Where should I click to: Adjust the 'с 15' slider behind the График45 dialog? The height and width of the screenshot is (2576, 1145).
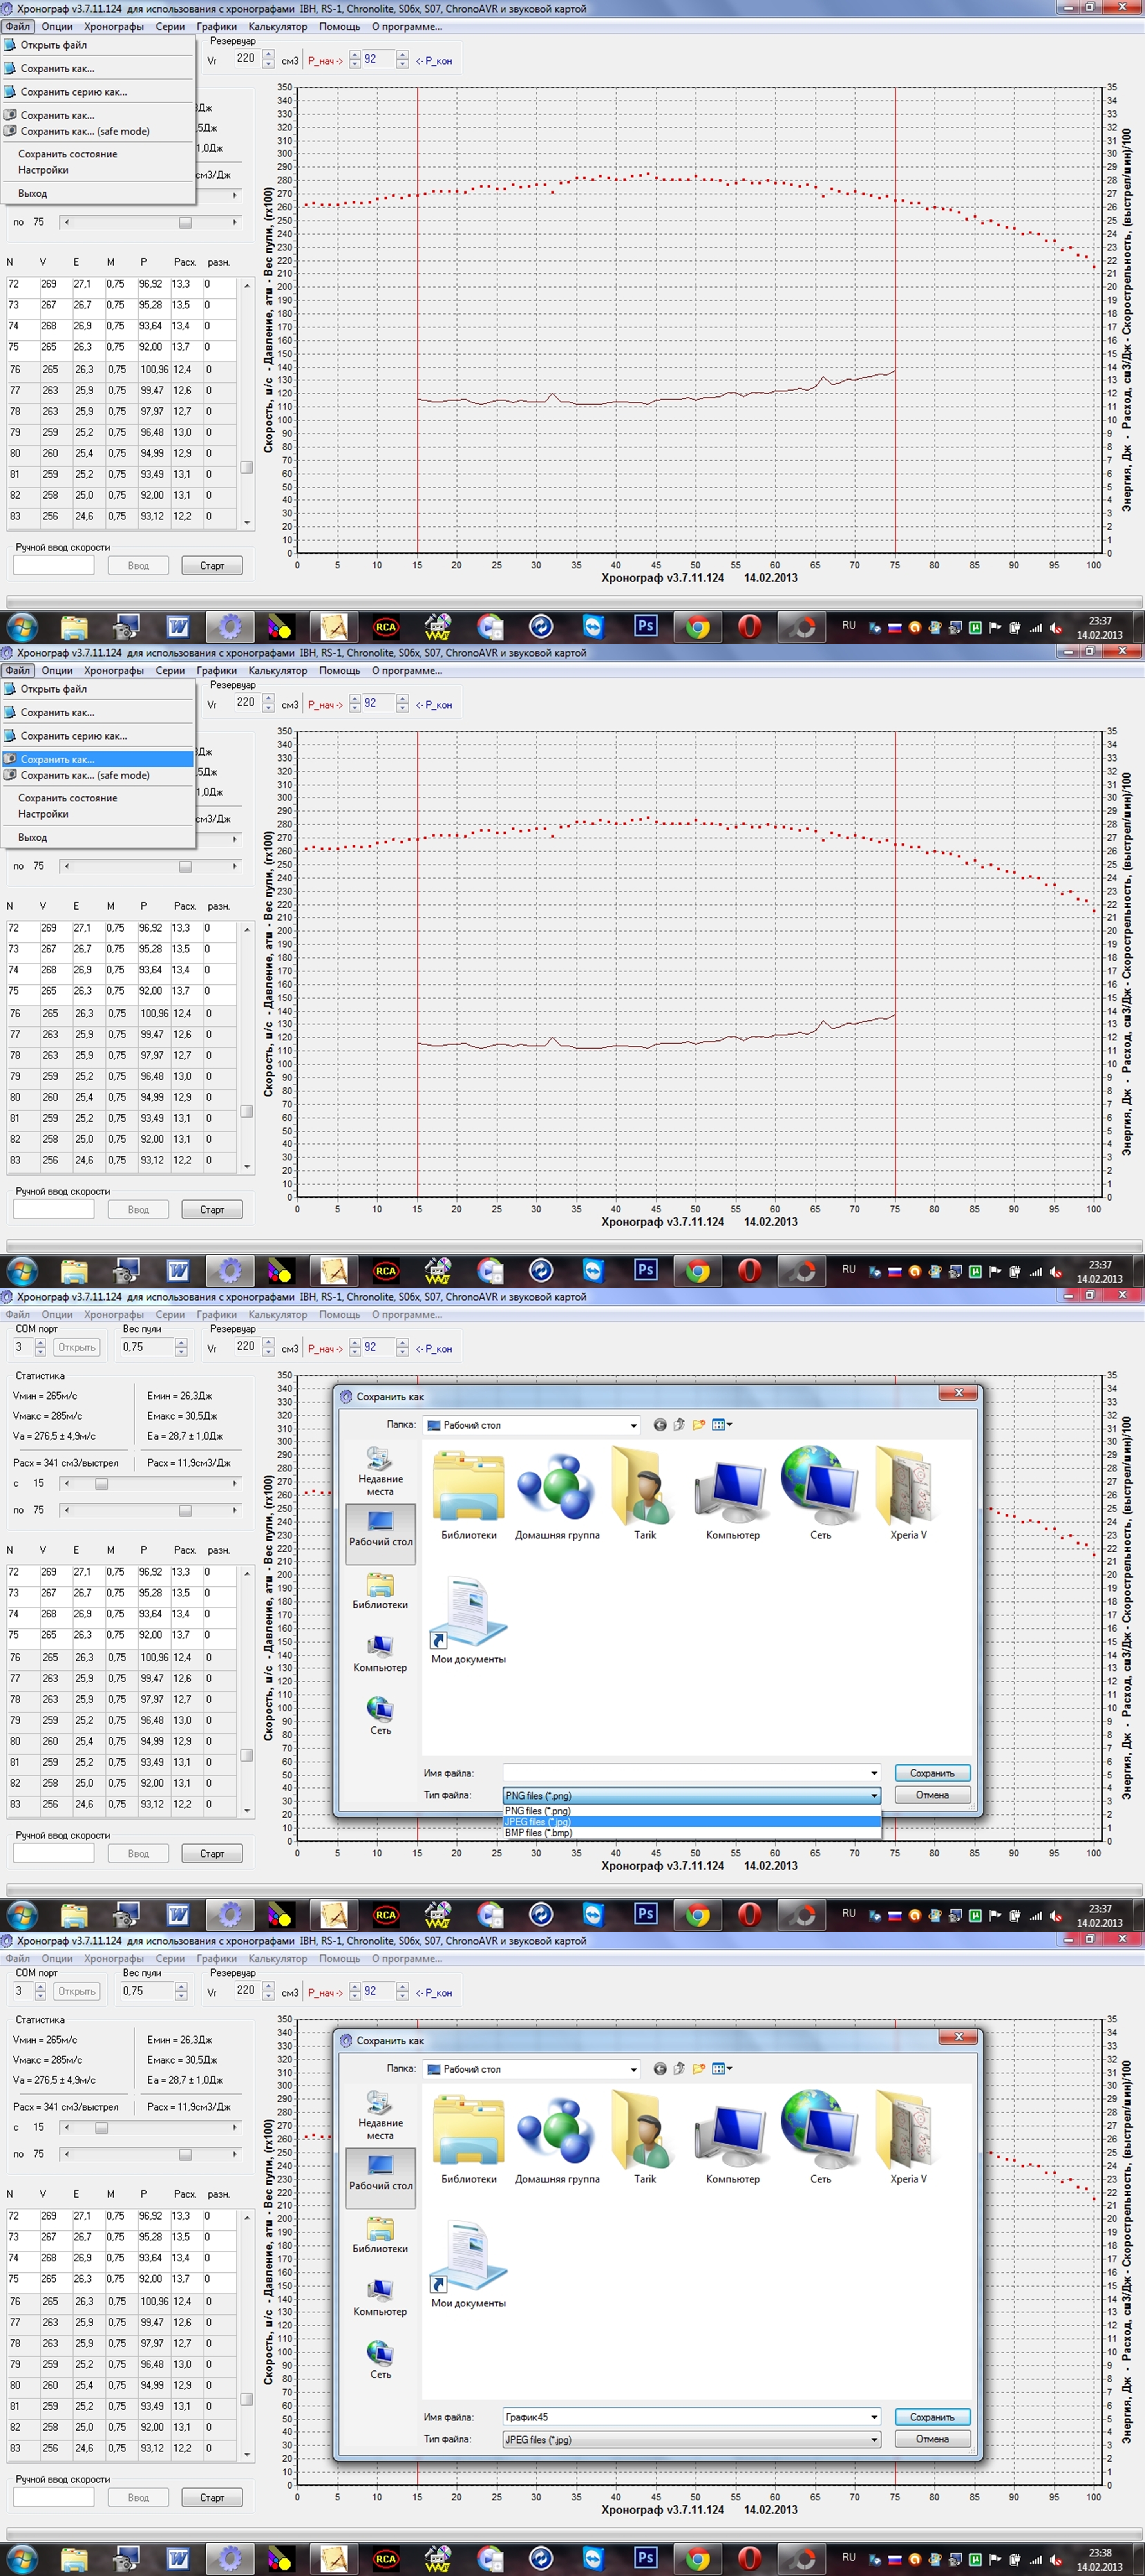click(x=101, y=2128)
